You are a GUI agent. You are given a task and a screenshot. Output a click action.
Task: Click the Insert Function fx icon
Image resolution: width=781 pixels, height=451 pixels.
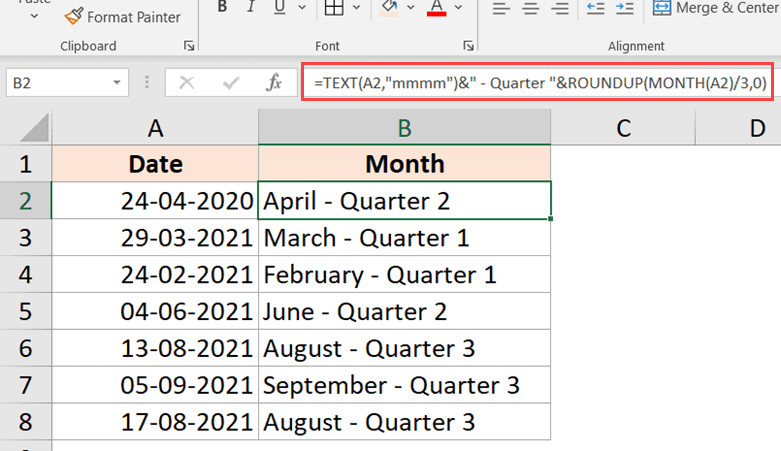click(274, 83)
